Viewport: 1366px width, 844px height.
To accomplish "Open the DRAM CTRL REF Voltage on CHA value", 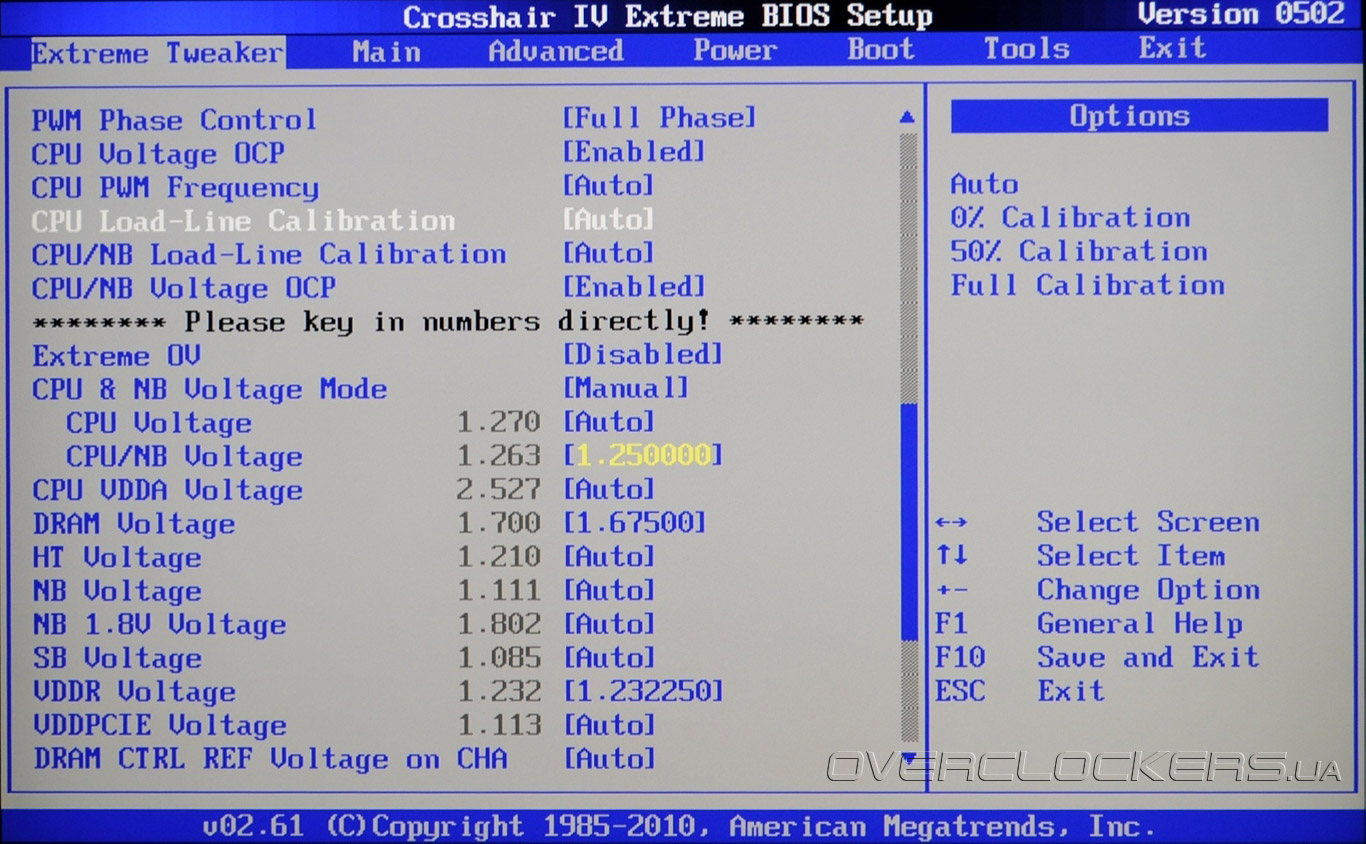I will 608,759.
